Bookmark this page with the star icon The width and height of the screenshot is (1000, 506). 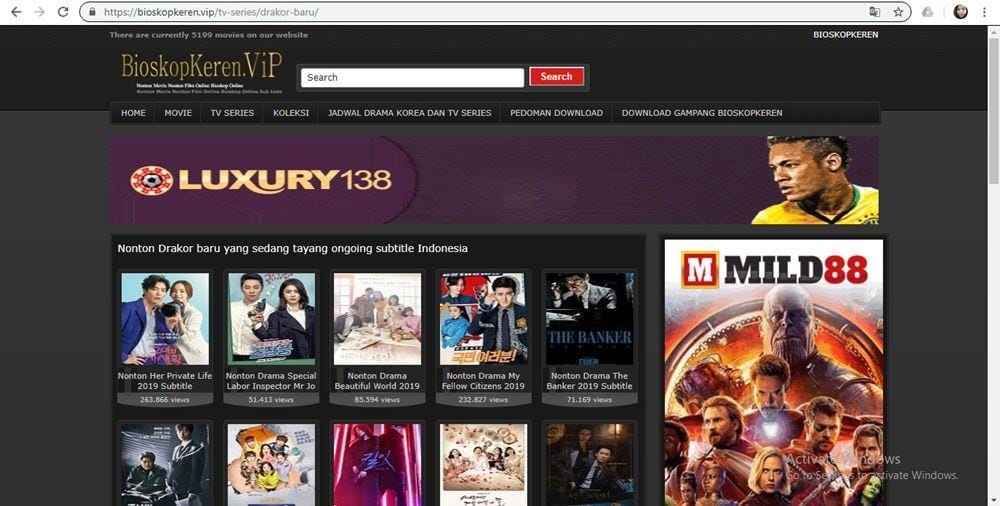point(898,12)
